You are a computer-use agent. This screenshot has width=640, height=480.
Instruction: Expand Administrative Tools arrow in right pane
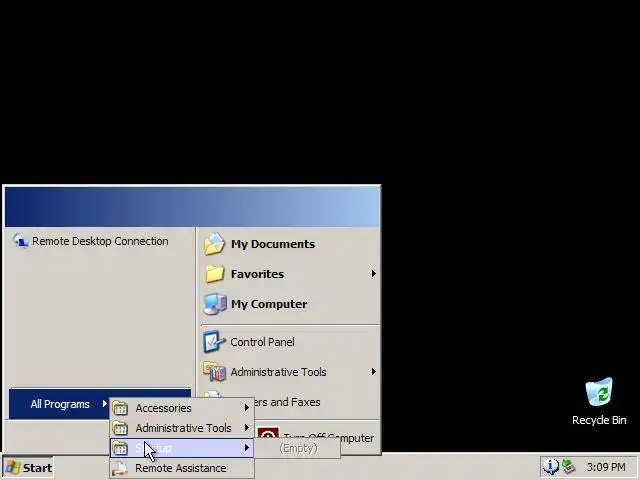pyautogui.click(x=373, y=371)
